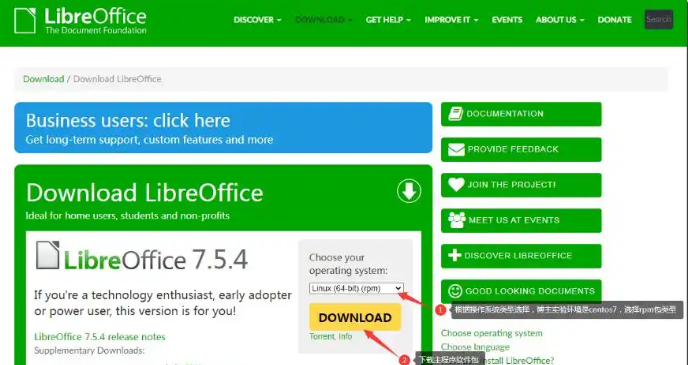Click the DOCUMENTATION label text
The width and height of the screenshot is (688, 365).
point(505,114)
